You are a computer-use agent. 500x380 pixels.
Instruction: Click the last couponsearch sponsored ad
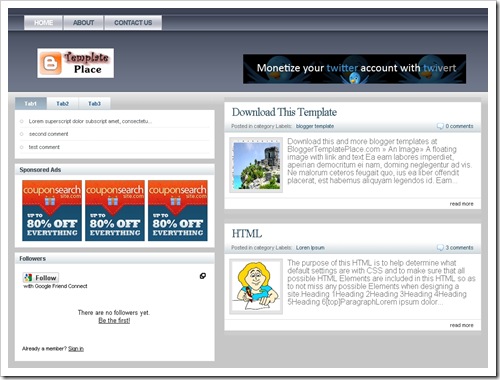tap(178, 210)
